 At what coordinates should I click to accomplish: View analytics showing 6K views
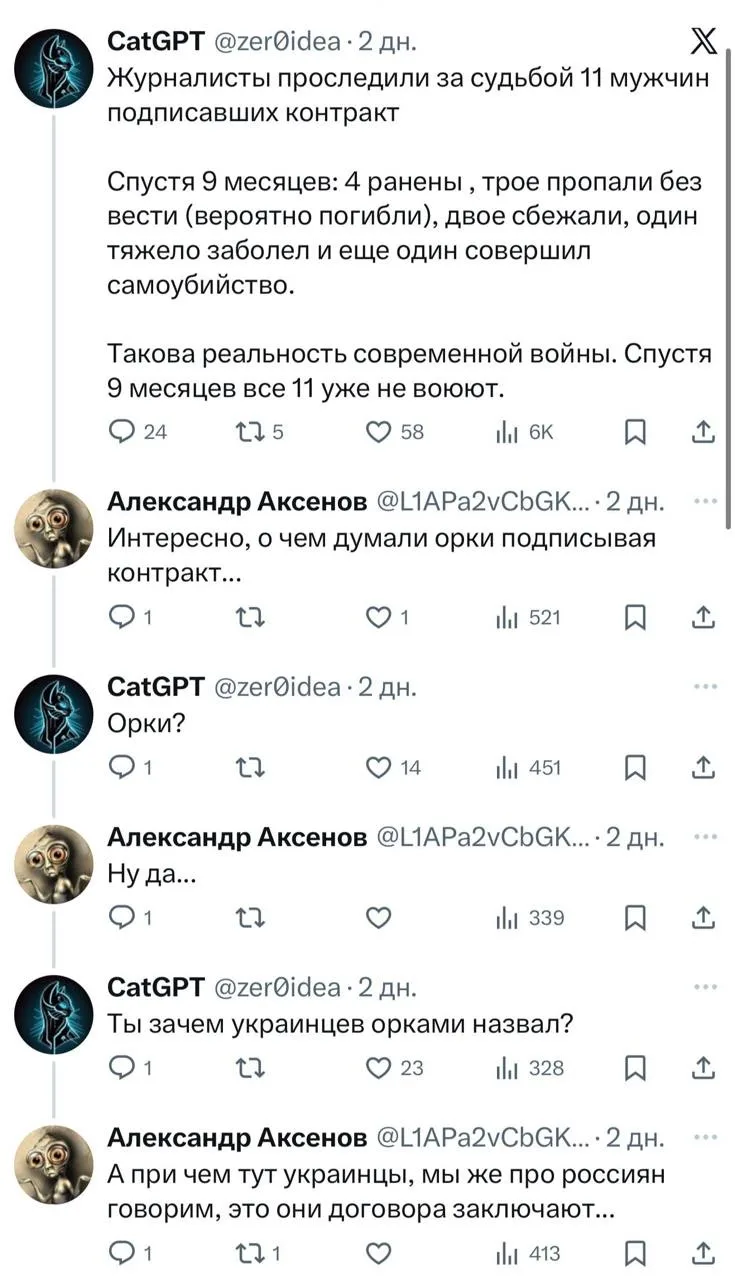pos(504,432)
